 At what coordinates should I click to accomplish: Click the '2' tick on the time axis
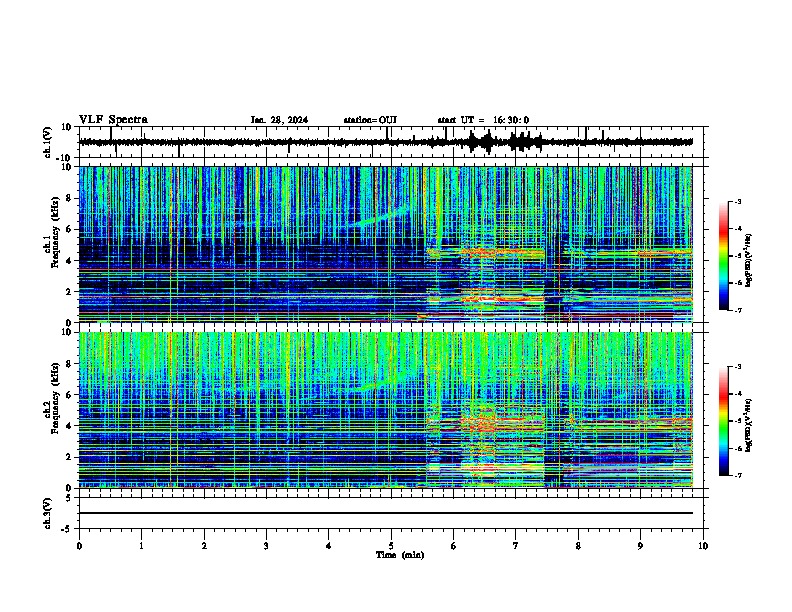coord(204,546)
